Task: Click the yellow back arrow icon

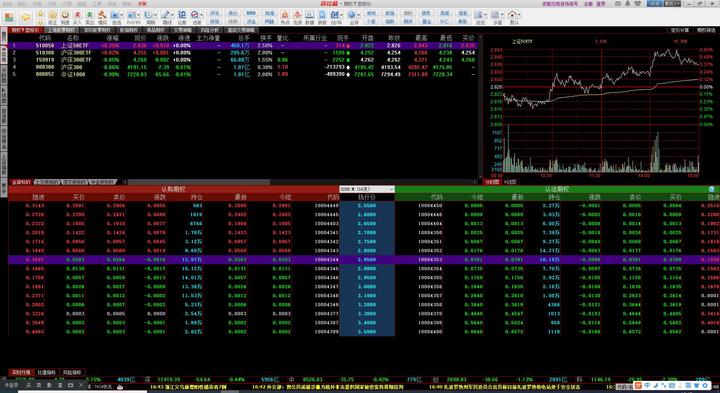Action: point(26,17)
